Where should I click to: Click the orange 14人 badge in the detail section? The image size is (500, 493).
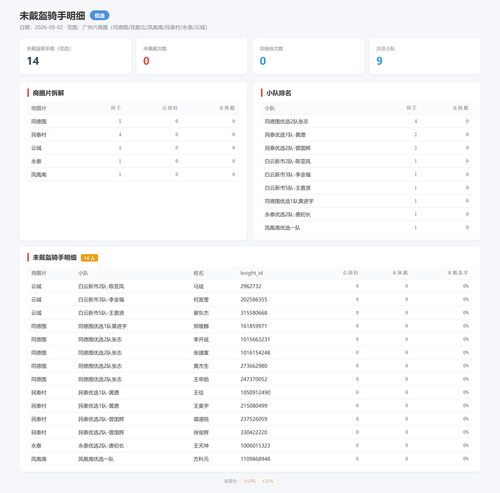(89, 258)
